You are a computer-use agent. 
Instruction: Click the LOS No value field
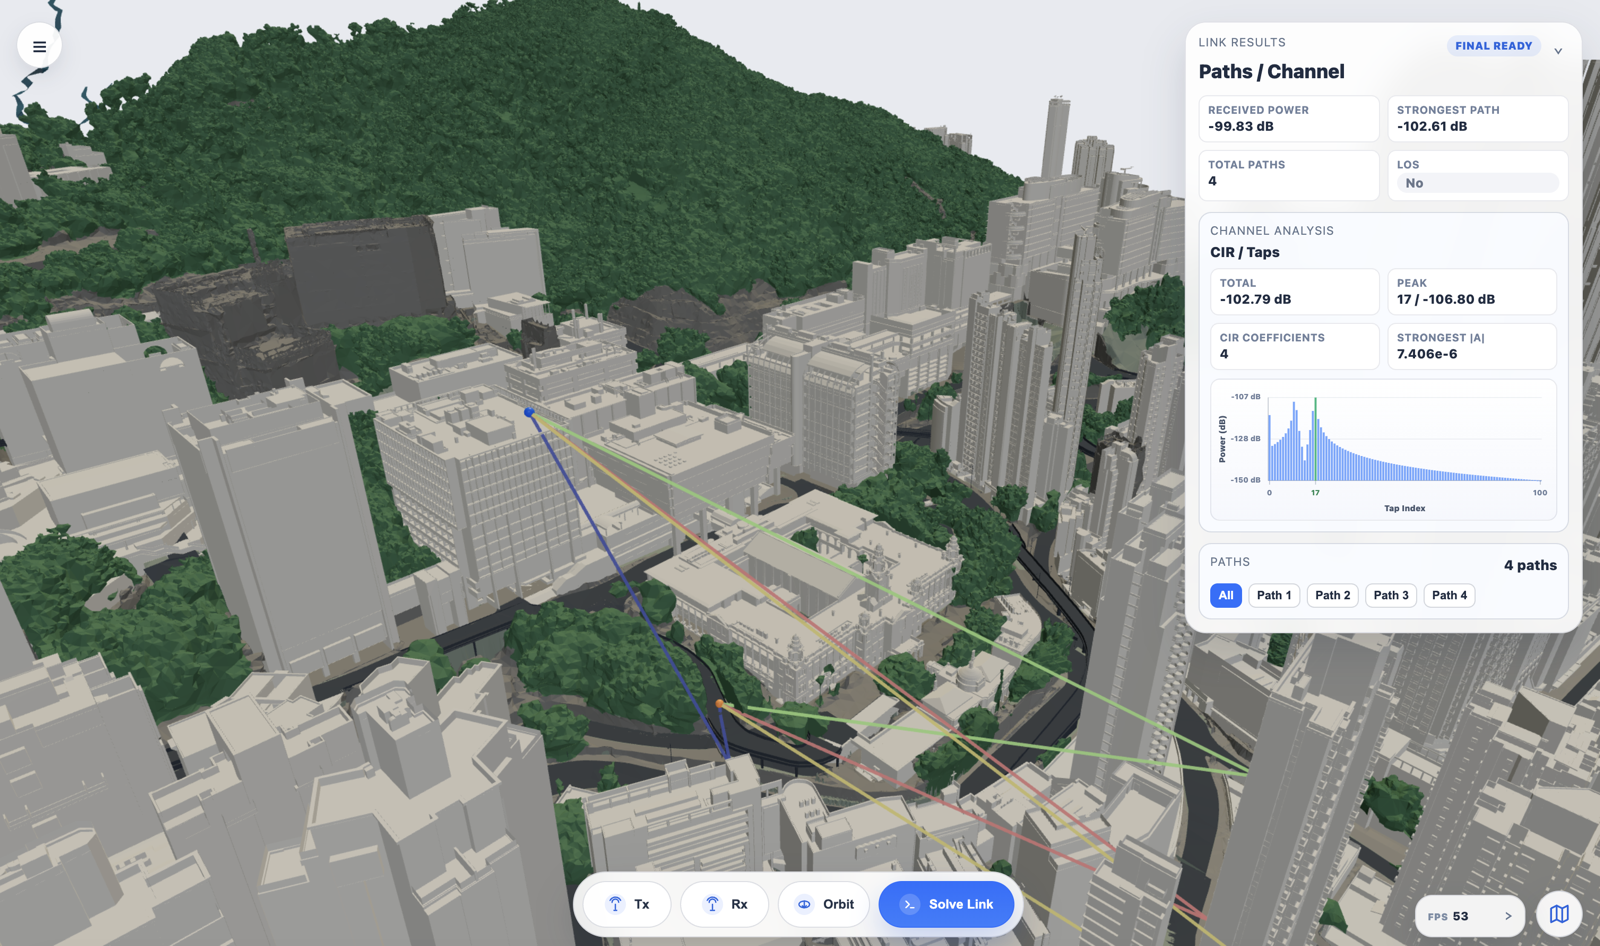1478,183
